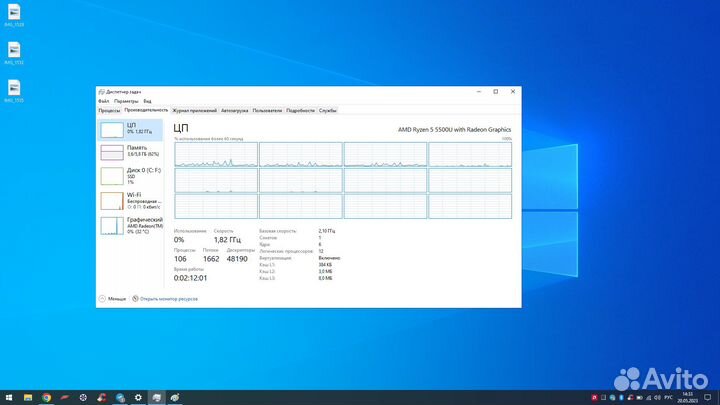Image resolution: width=720 pixels, height=405 pixels.
Task: Select the Wi-Fi item in sidebar
Action: (x=130, y=201)
